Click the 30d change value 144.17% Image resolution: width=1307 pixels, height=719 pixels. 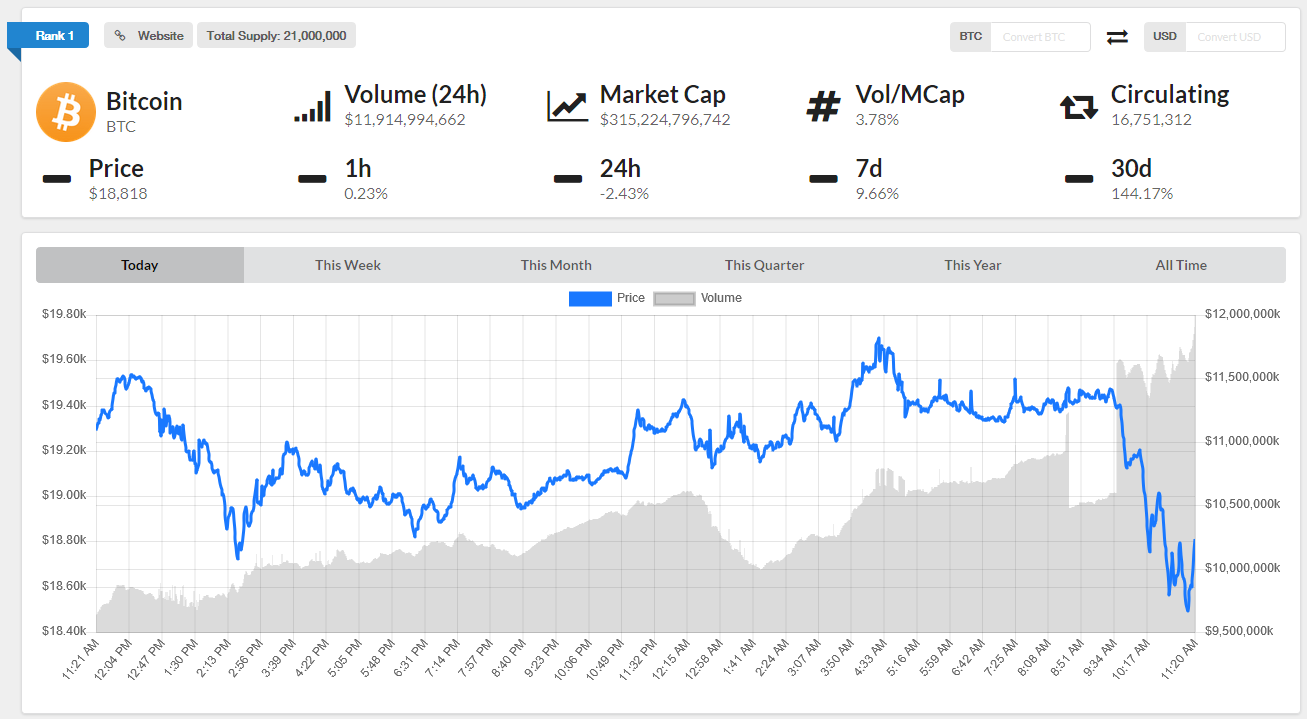point(1142,194)
